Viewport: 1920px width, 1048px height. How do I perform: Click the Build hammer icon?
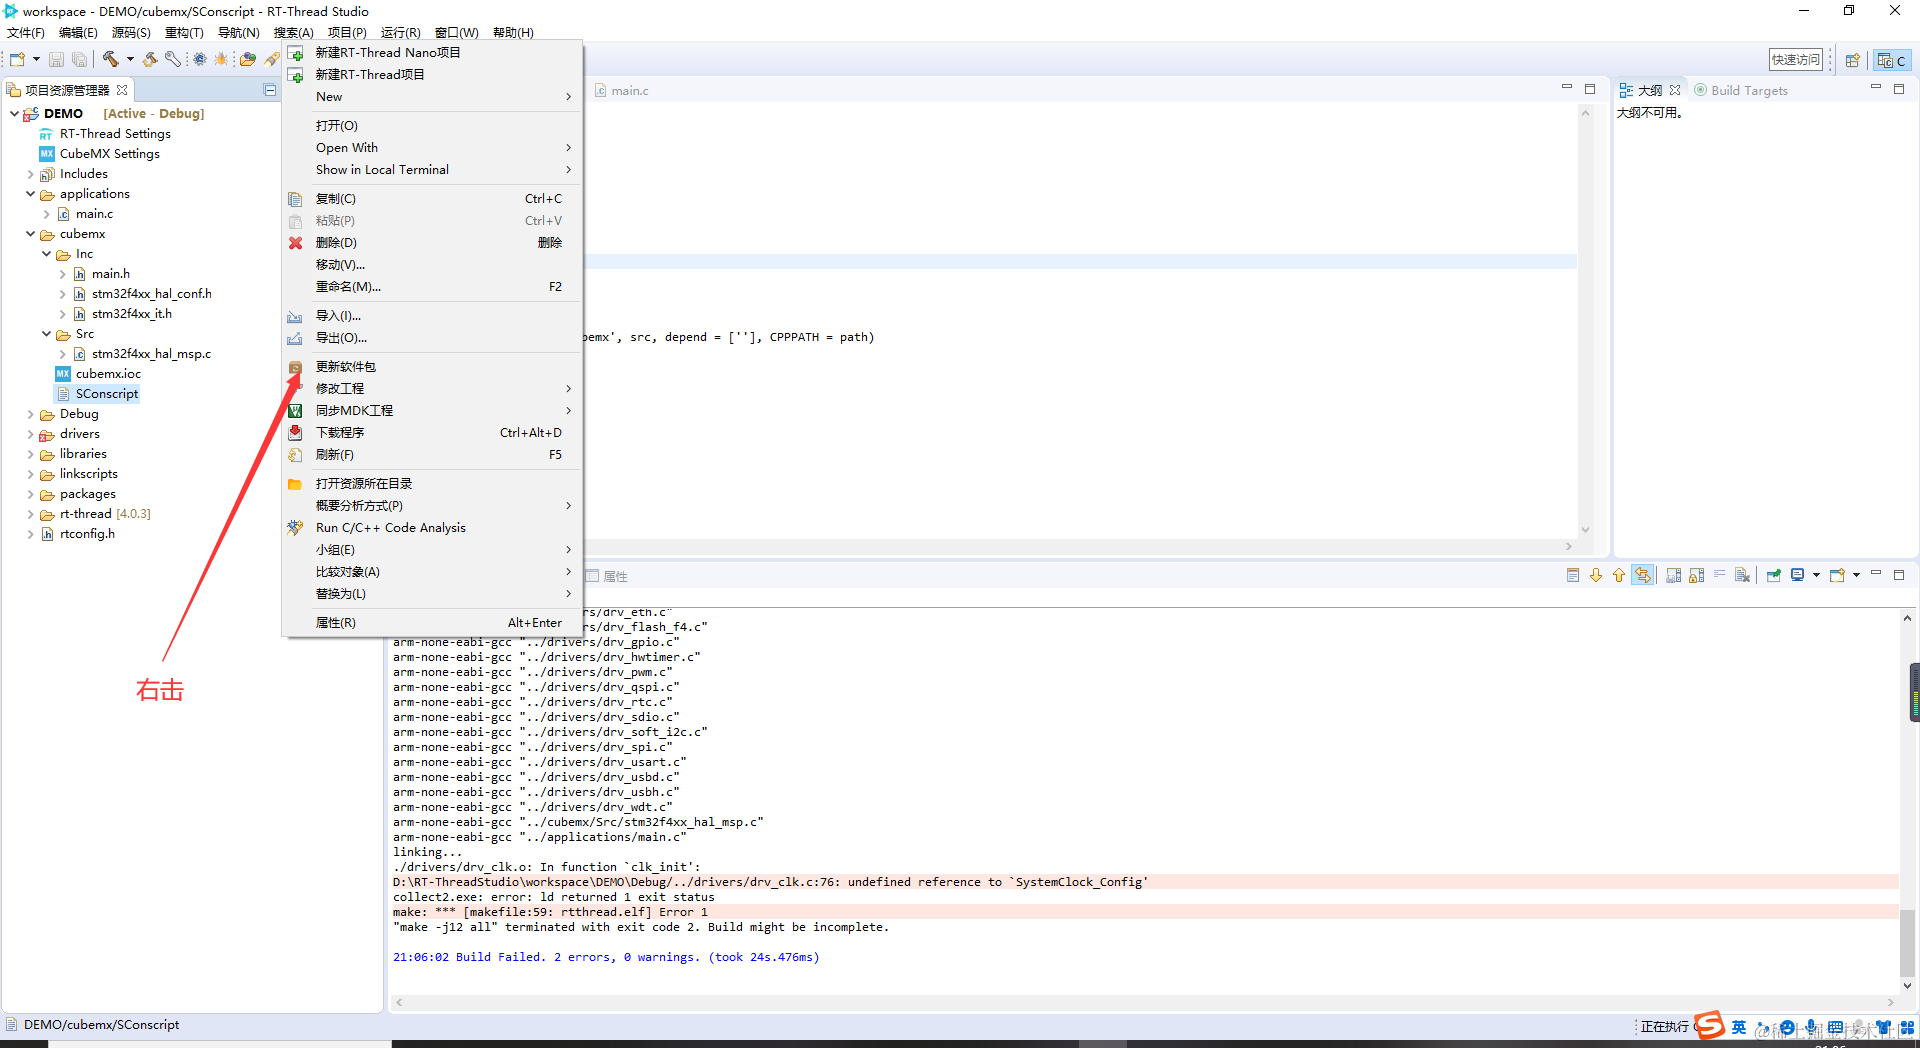111,60
